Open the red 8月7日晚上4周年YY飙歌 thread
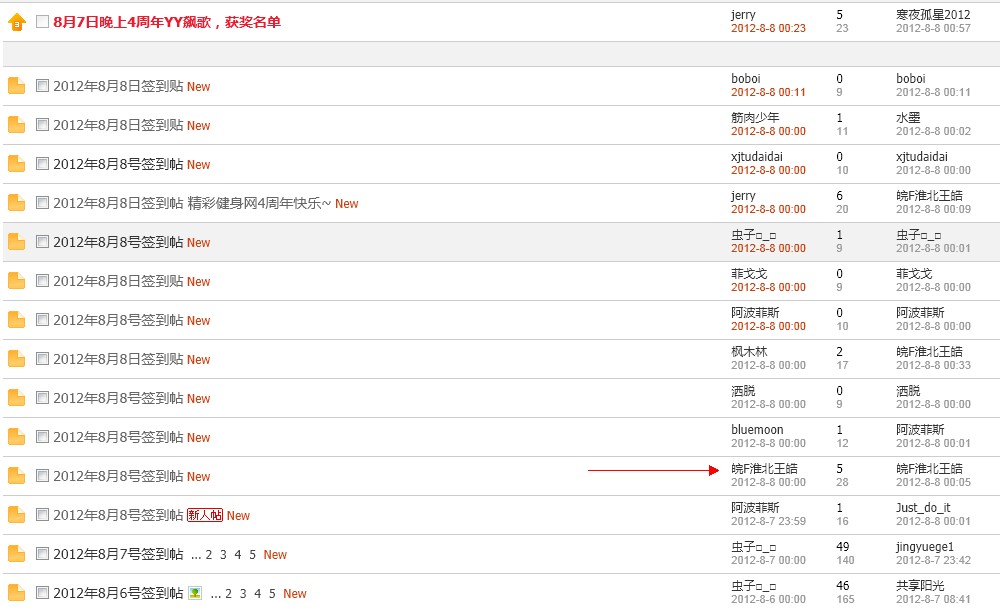This screenshot has width=1000, height=610. (x=167, y=22)
